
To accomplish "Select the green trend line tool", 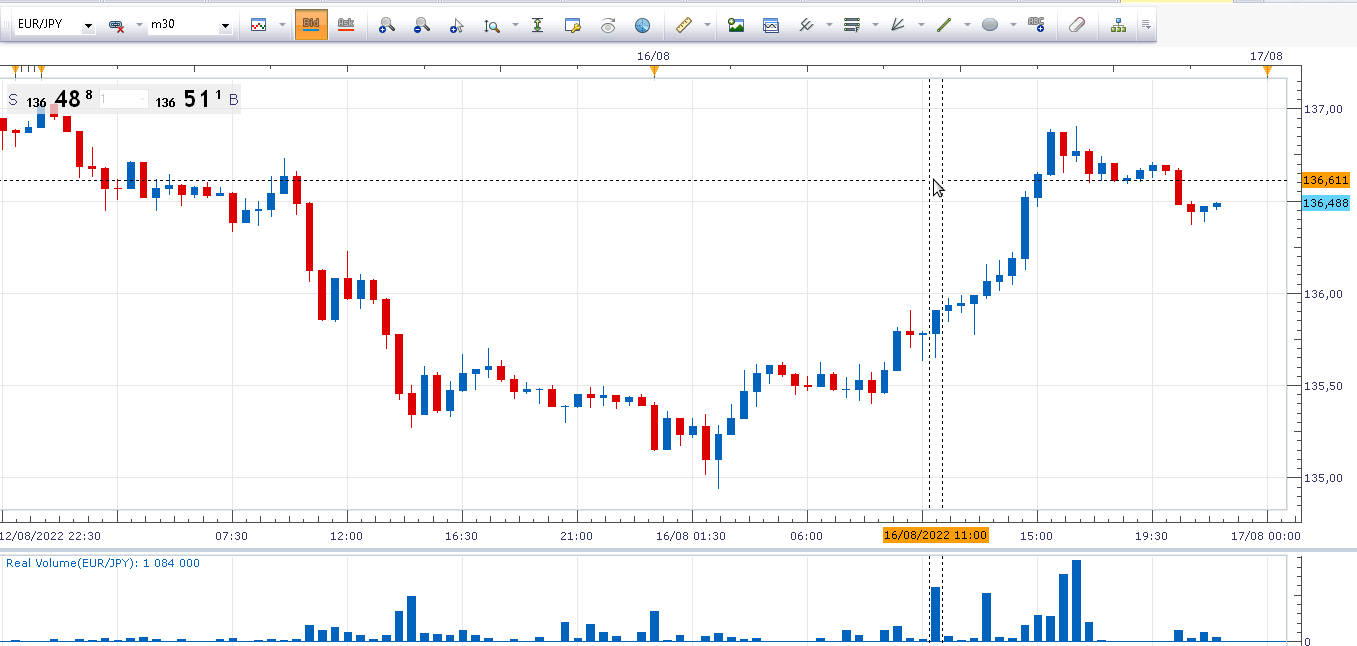I will point(944,25).
